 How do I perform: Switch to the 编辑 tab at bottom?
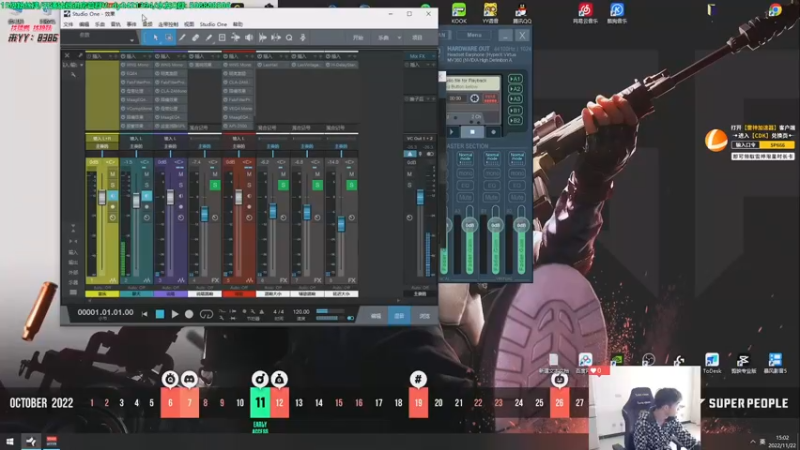376,316
